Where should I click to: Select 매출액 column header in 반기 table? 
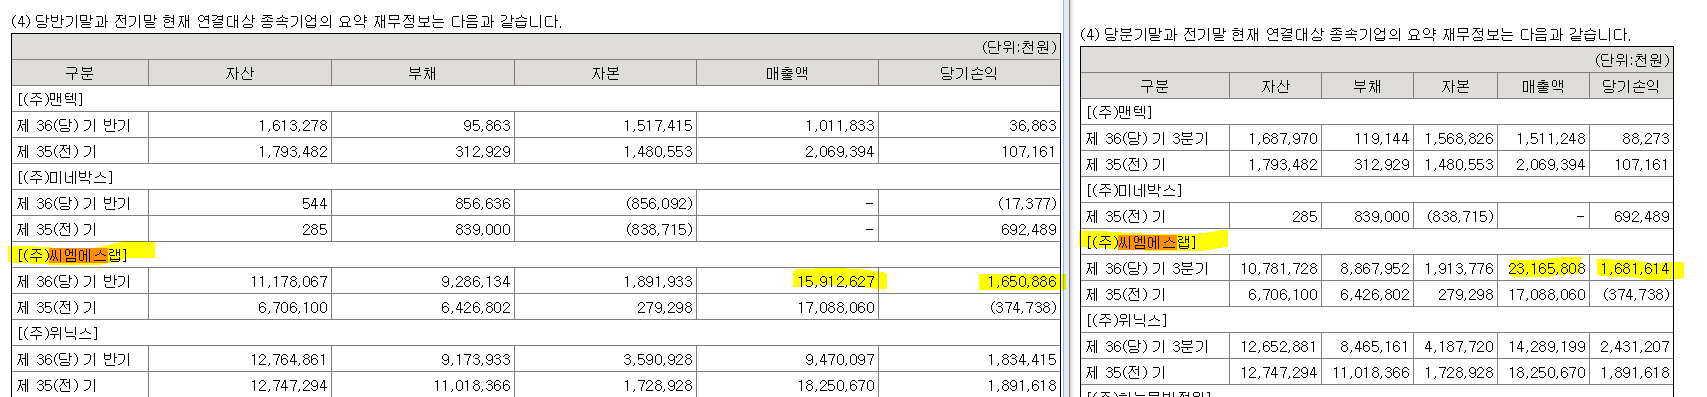787,73
